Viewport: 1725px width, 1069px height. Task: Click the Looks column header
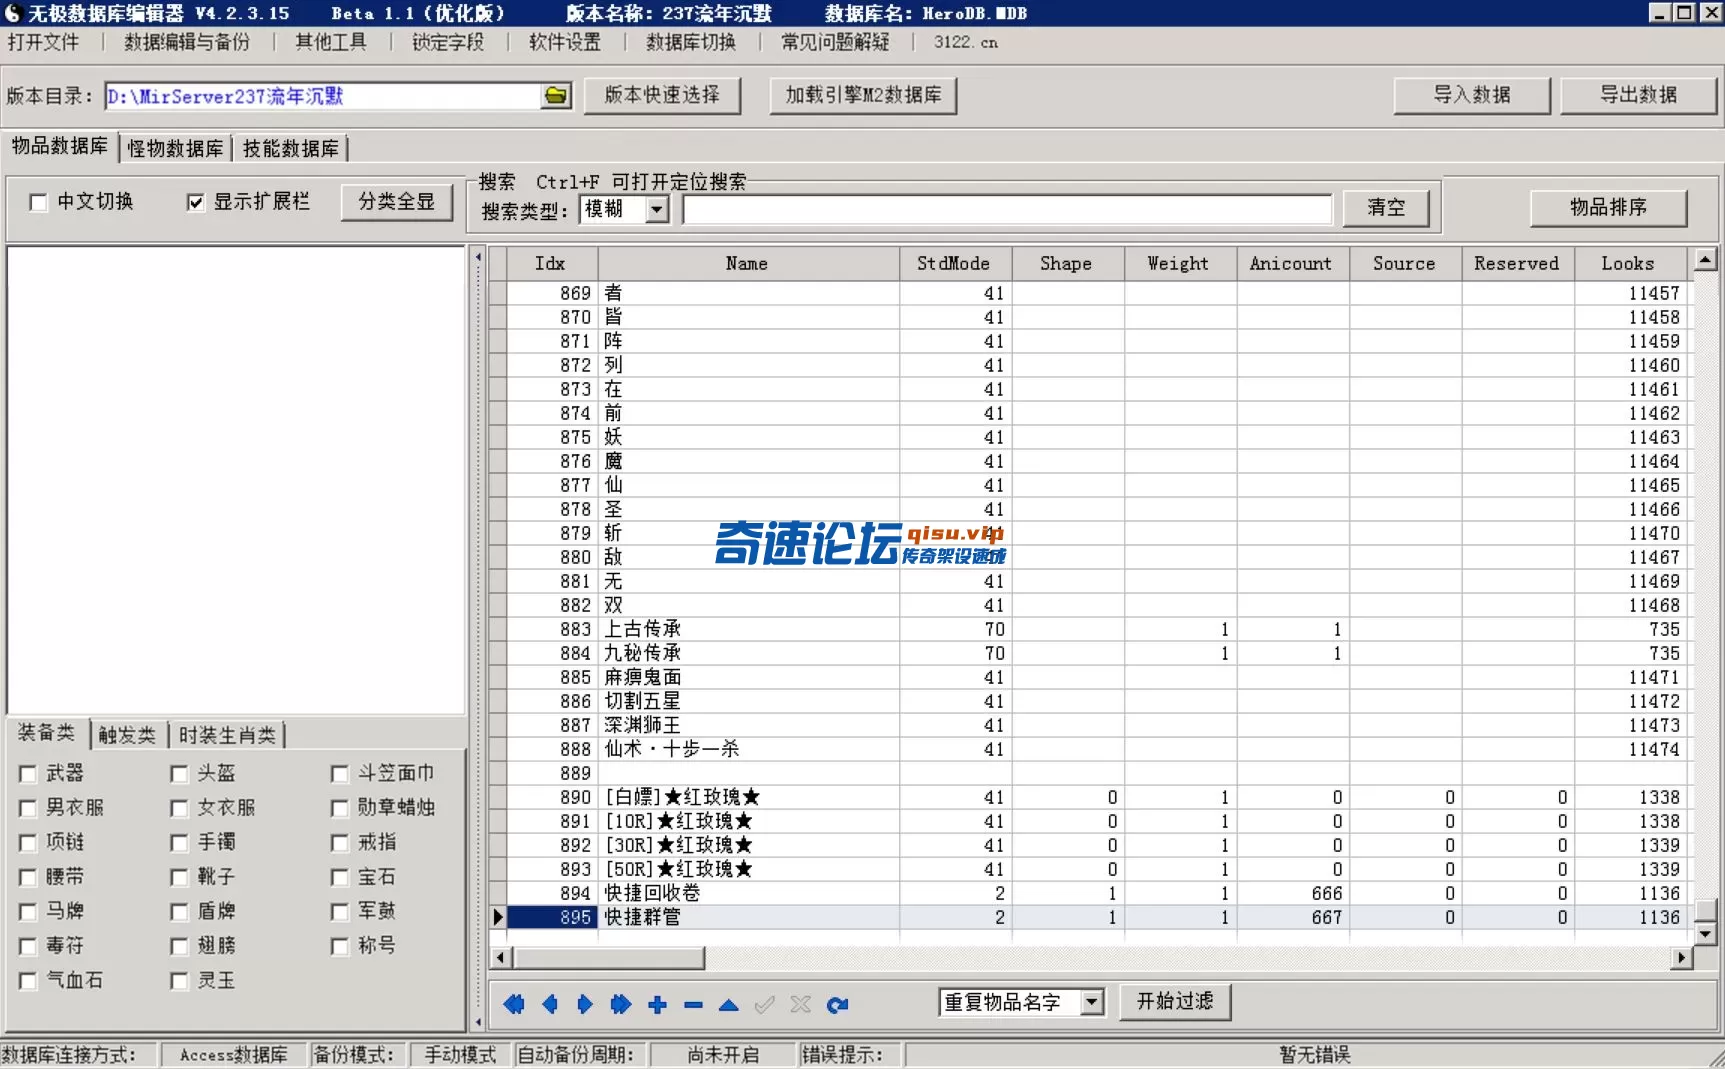pos(1630,264)
